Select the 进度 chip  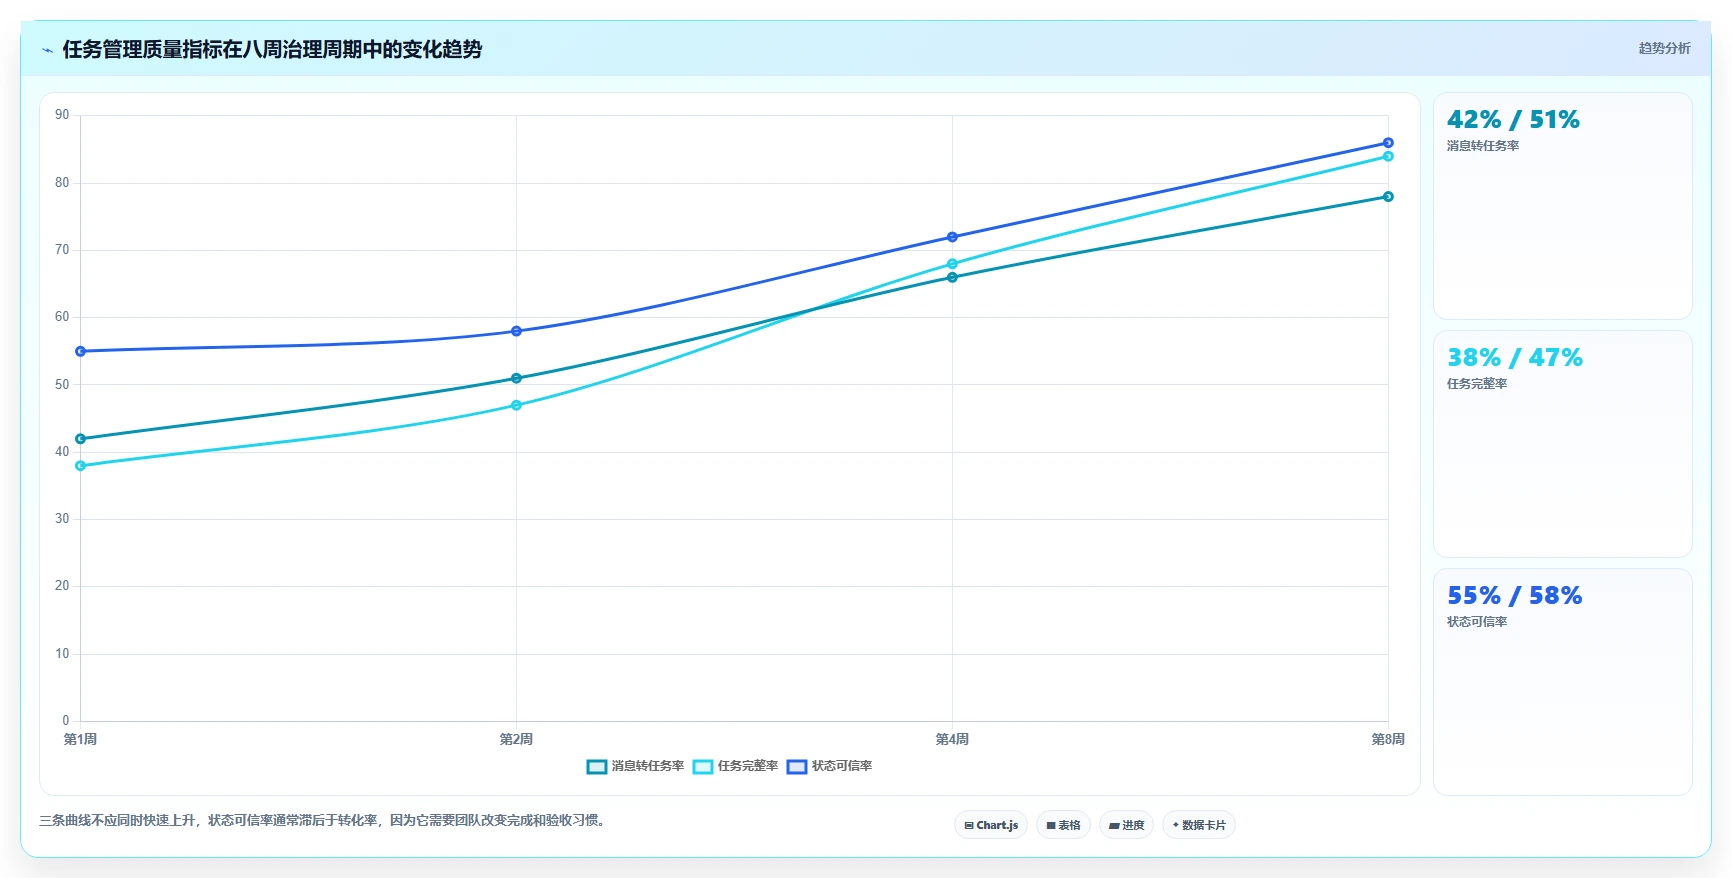point(1126,825)
